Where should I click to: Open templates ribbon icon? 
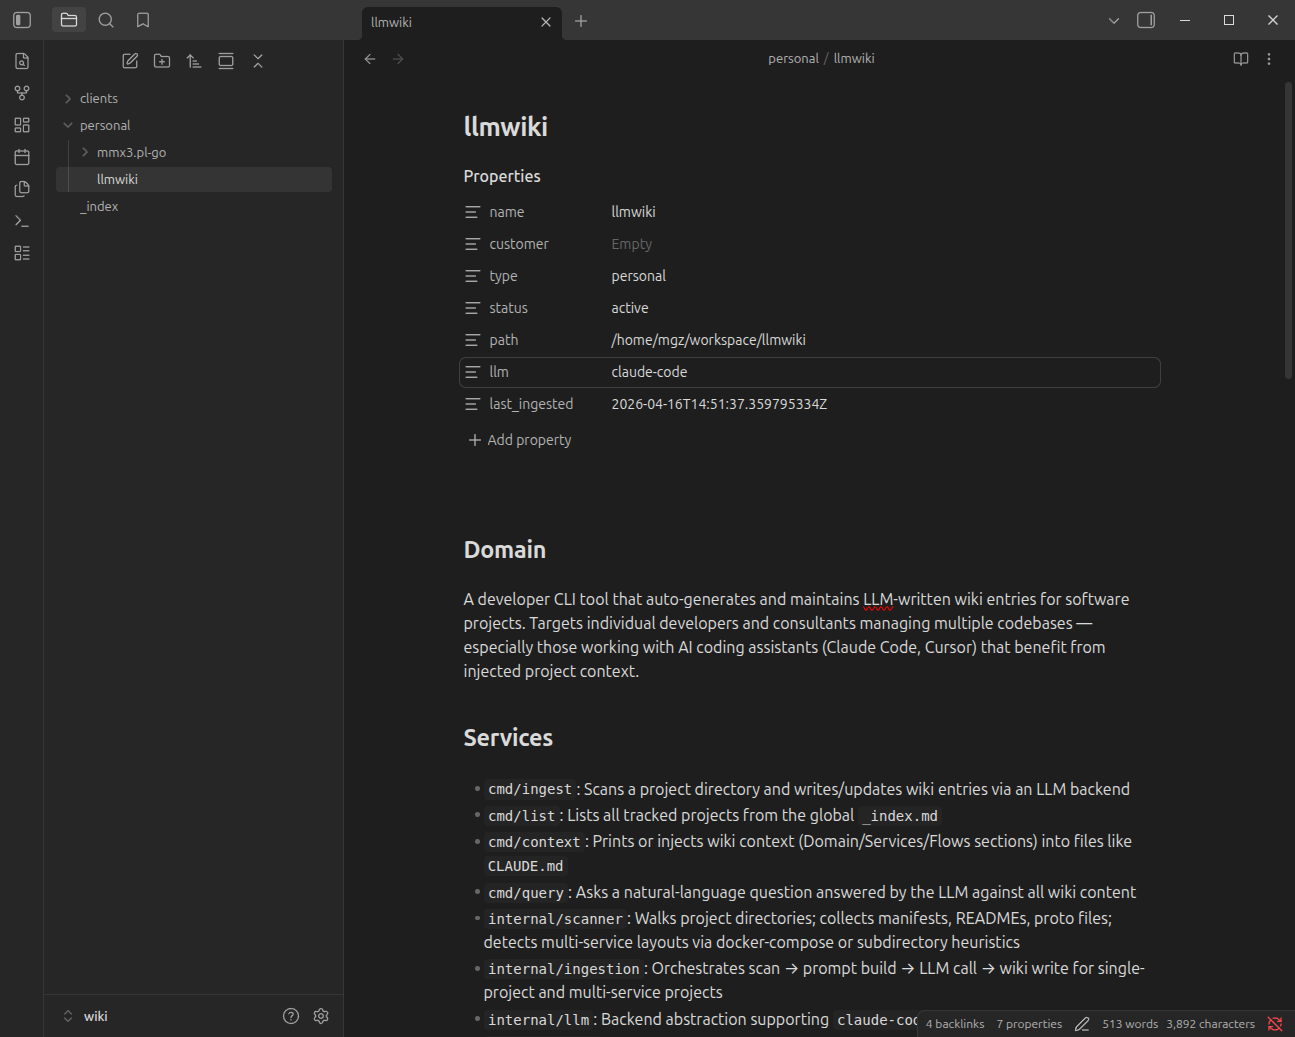point(22,189)
